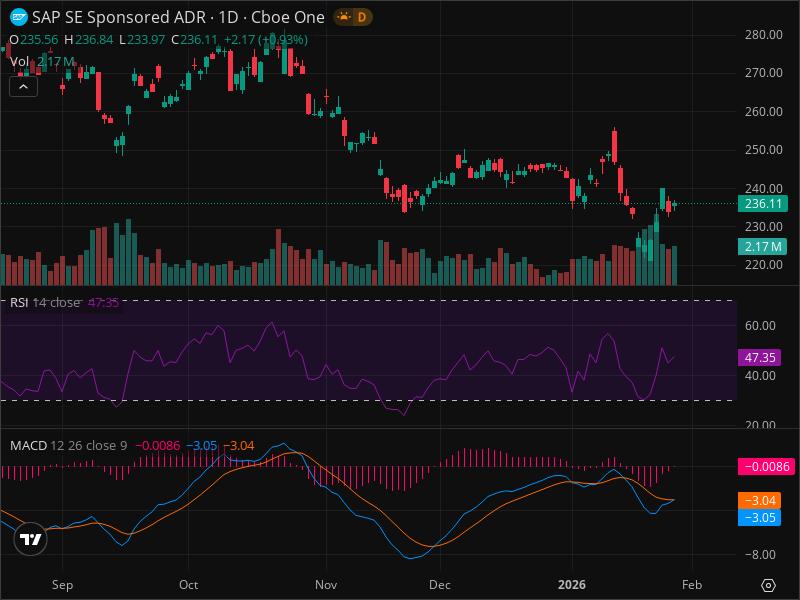The image size is (800, 600).
Task: Click the Feb label on time axis
Action: coord(692,585)
